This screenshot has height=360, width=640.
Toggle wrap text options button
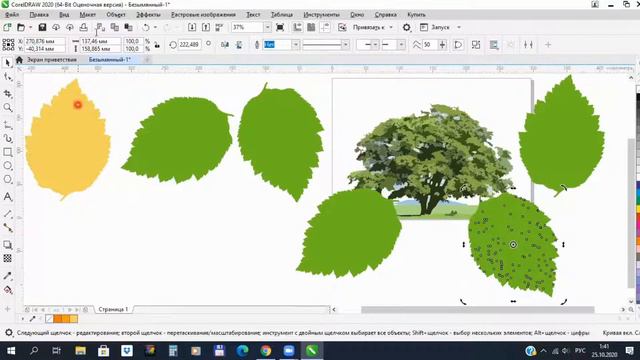(x=494, y=45)
